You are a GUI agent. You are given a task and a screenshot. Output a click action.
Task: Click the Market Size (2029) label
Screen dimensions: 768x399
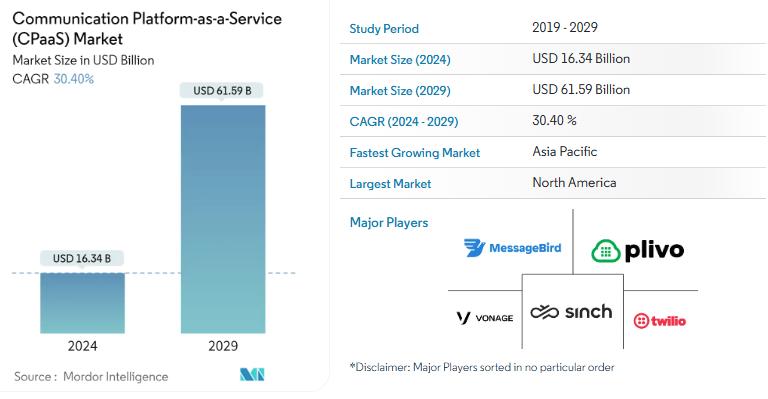coord(400,91)
